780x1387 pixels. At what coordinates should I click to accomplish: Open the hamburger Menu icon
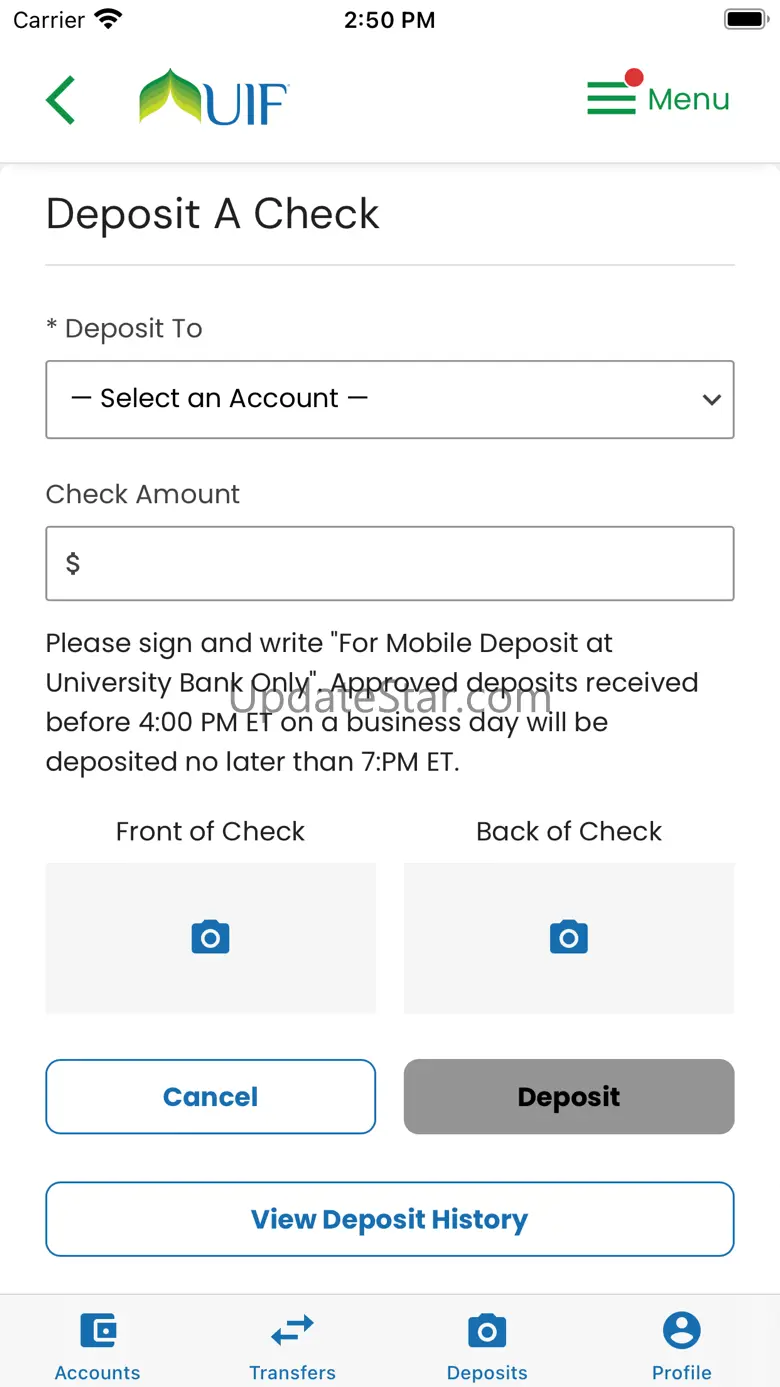pos(611,98)
